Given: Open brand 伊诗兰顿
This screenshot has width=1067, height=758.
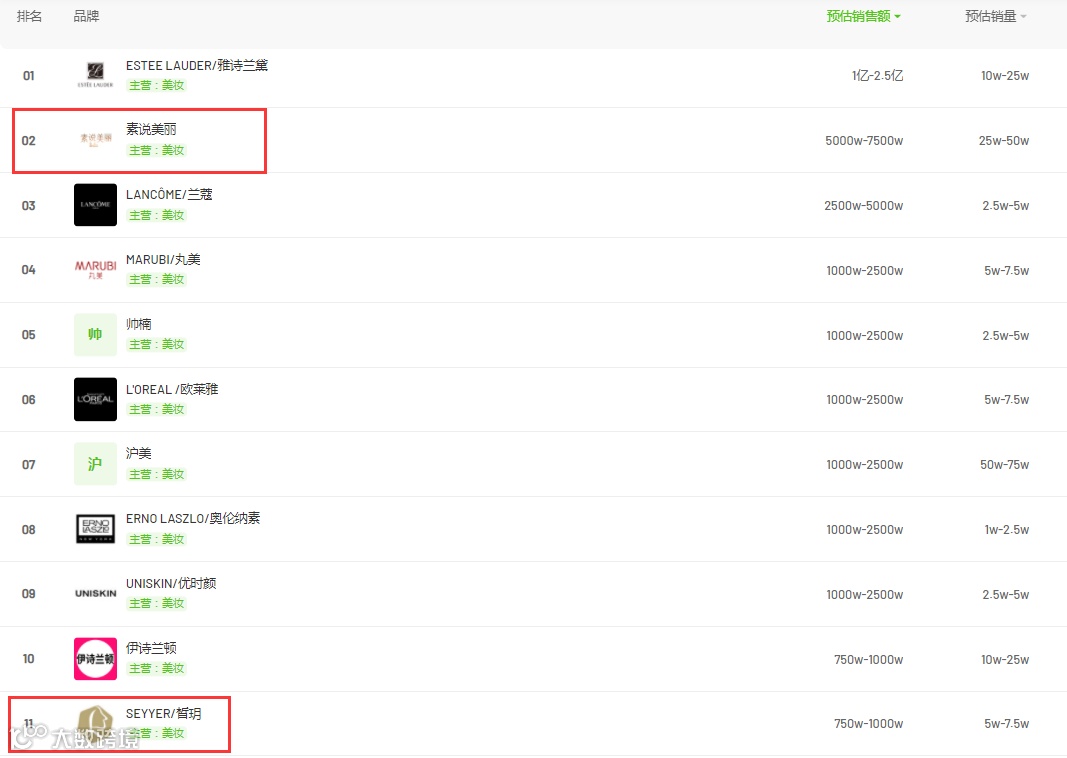Looking at the screenshot, I should 151,648.
